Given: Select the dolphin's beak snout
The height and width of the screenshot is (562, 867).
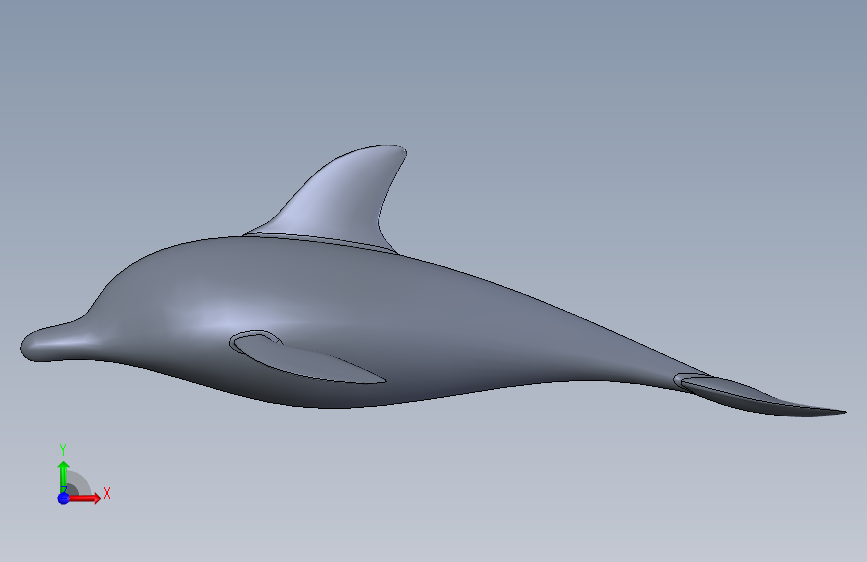Looking at the screenshot, I should tap(54, 342).
